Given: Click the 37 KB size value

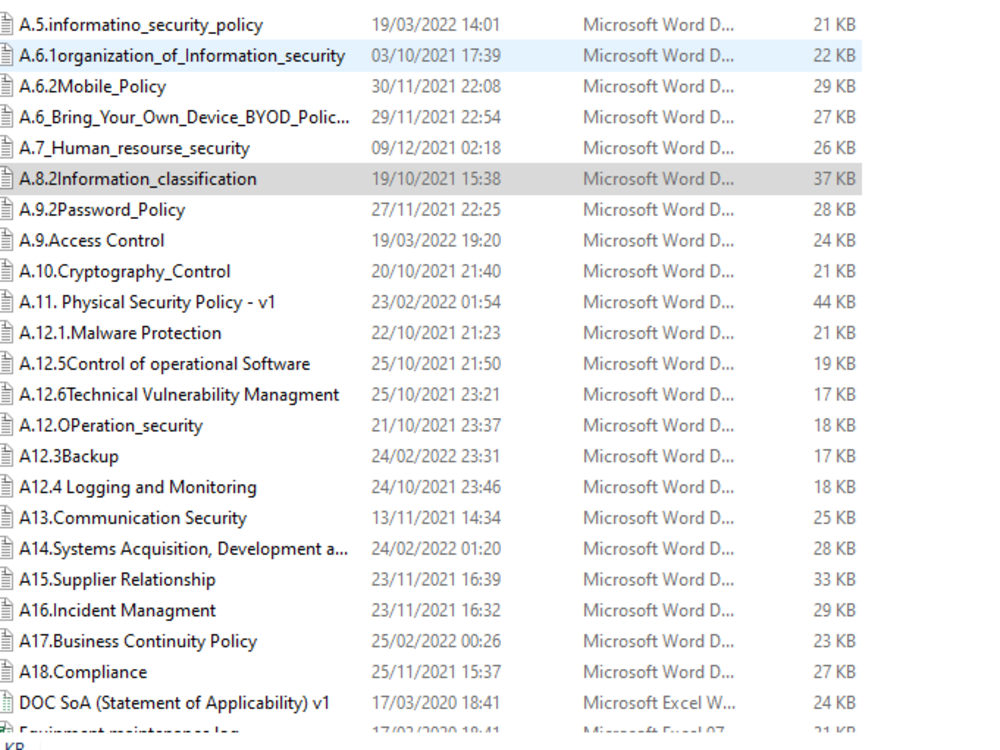Looking at the screenshot, I should coord(834,179).
